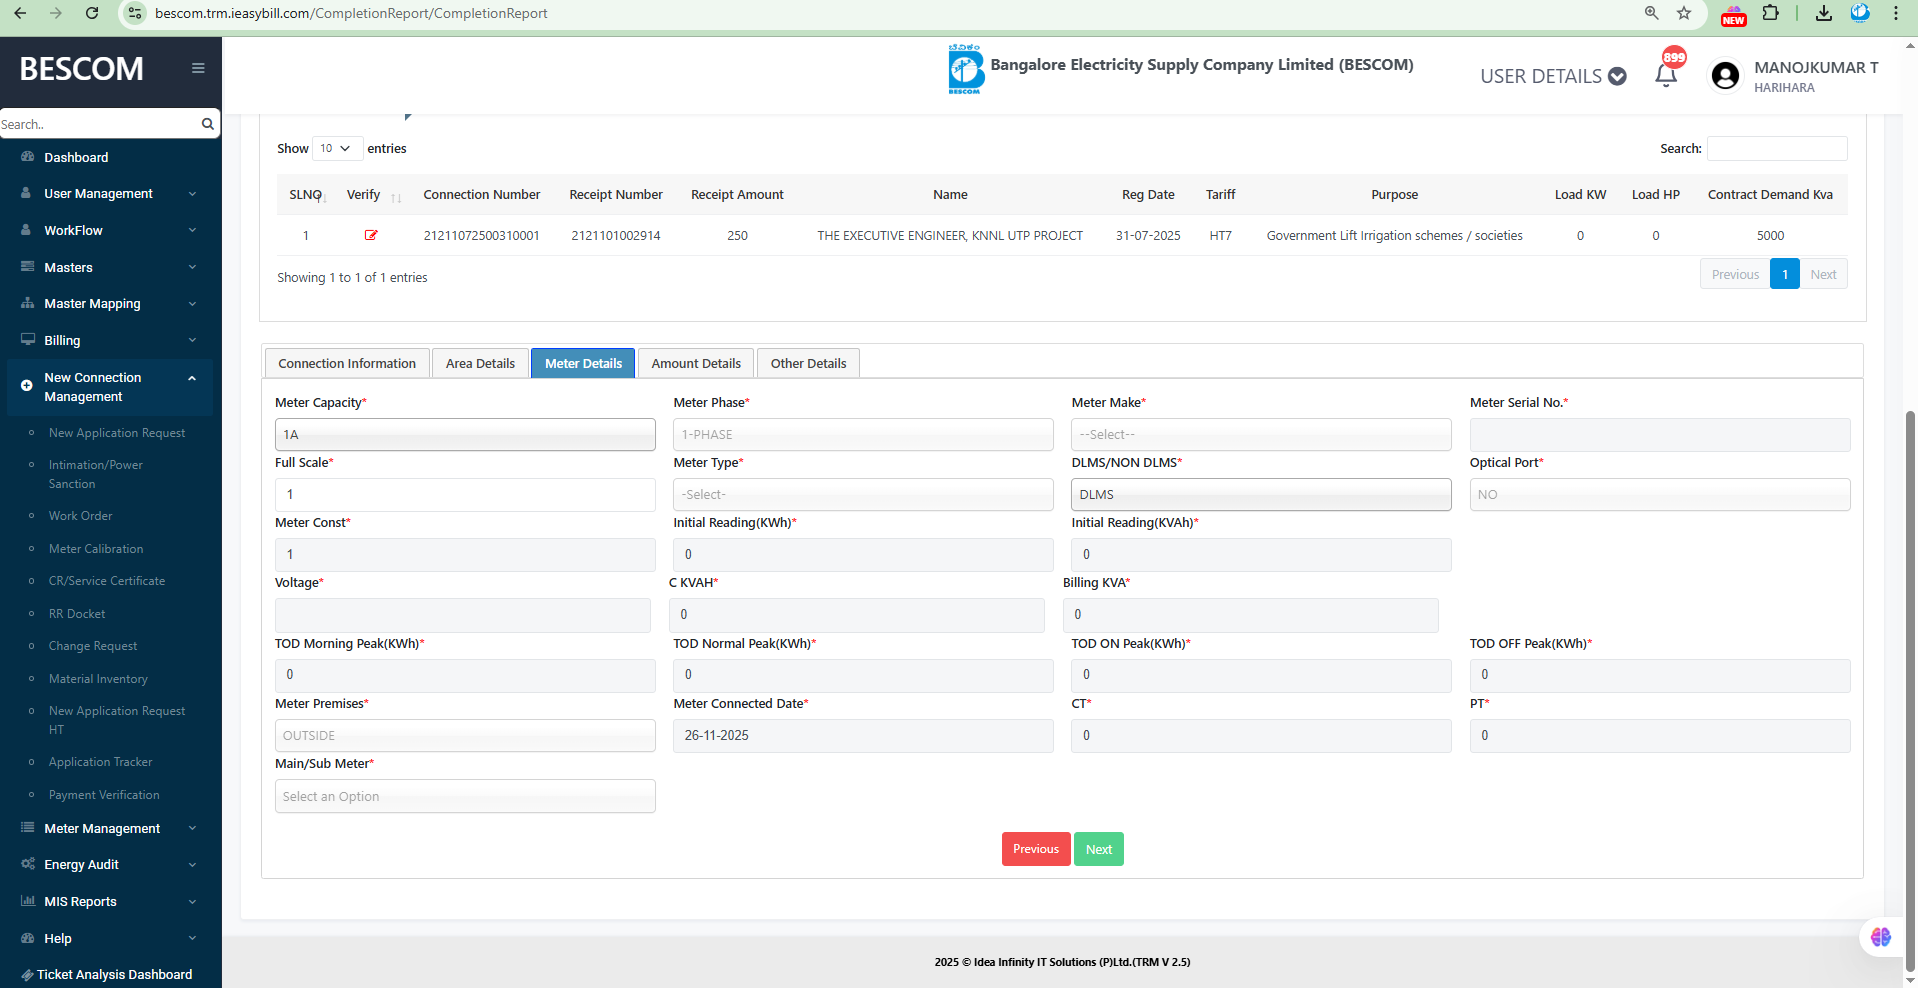The image size is (1918, 988).
Task: Open the floating brain assistant icon
Action: coord(1880,937)
